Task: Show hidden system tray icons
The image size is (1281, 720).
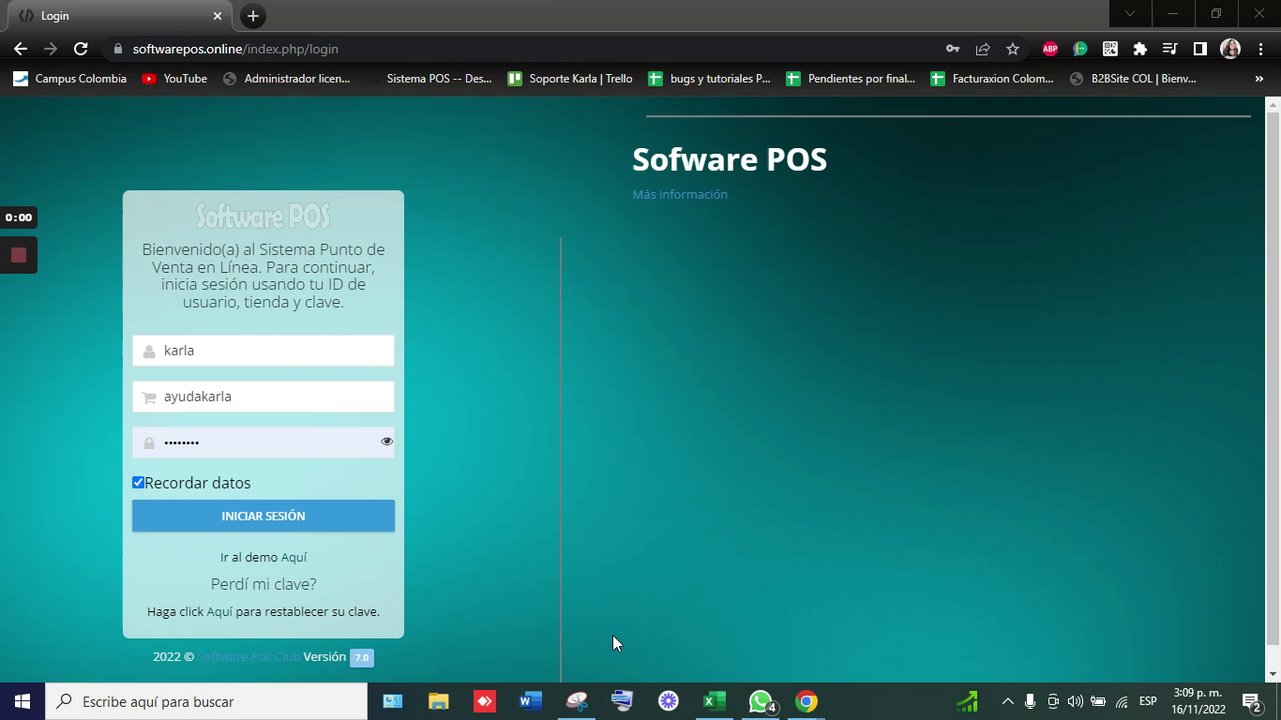Action: click(1007, 702)
